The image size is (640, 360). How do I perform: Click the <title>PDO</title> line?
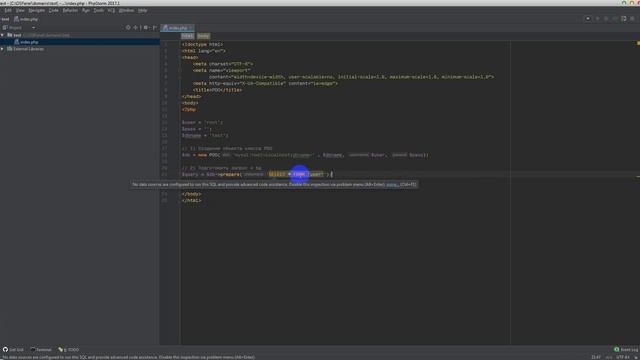[x=218, y=90]
